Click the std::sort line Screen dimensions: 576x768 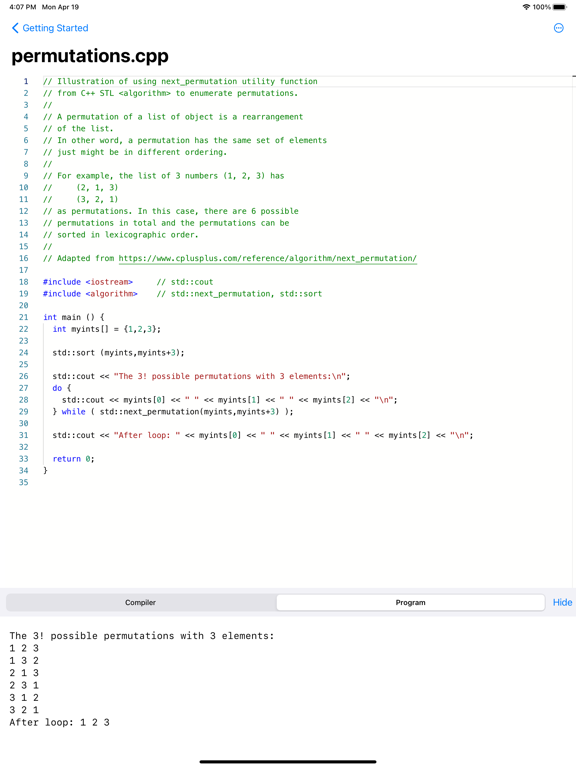pyautogui.click(x=118, y=353)
